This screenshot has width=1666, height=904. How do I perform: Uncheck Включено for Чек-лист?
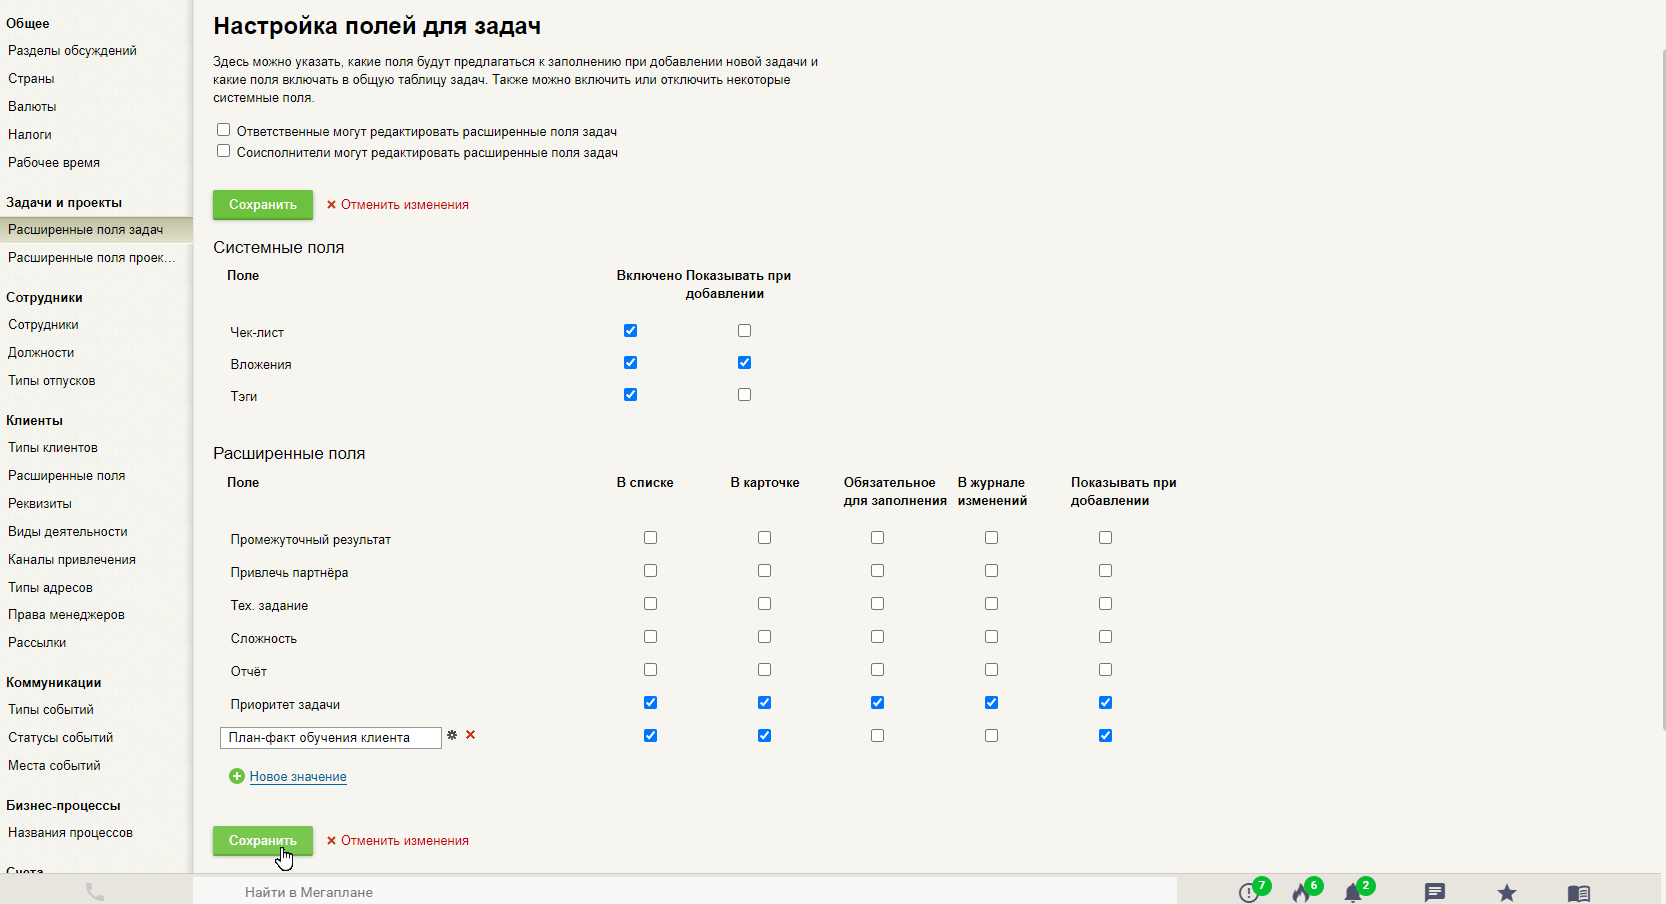click(630, 331)
